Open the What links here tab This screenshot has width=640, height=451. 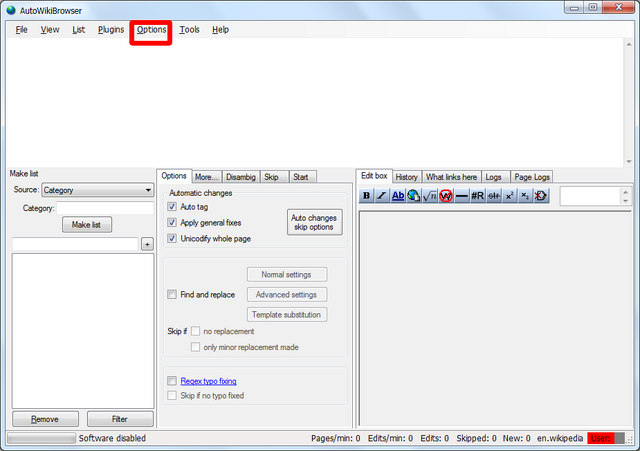tap(451, 177)
